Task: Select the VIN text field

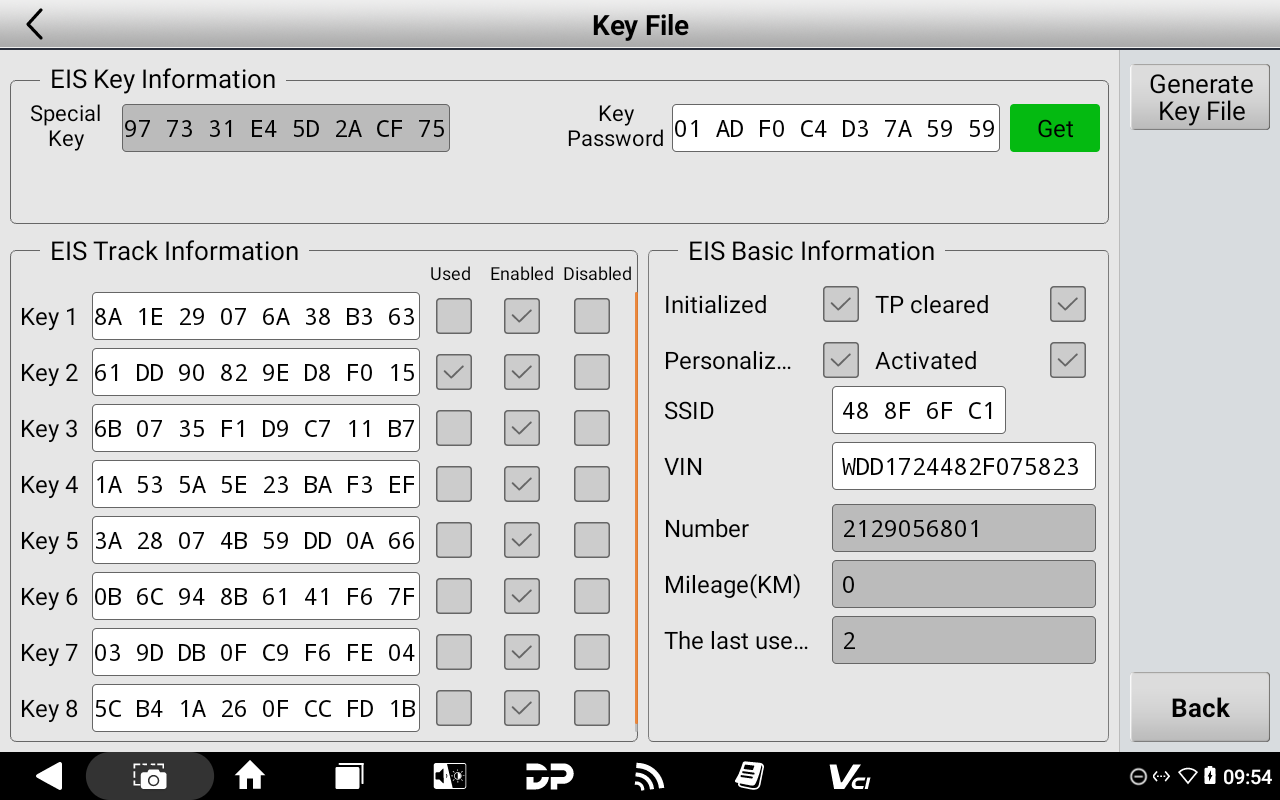Action: 963,466
